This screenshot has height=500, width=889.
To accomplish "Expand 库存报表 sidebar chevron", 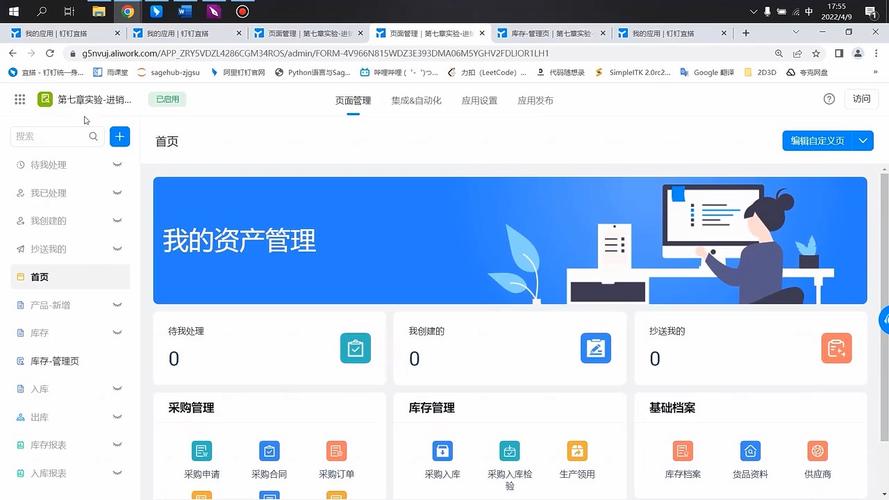I will [x=117, y=445].
